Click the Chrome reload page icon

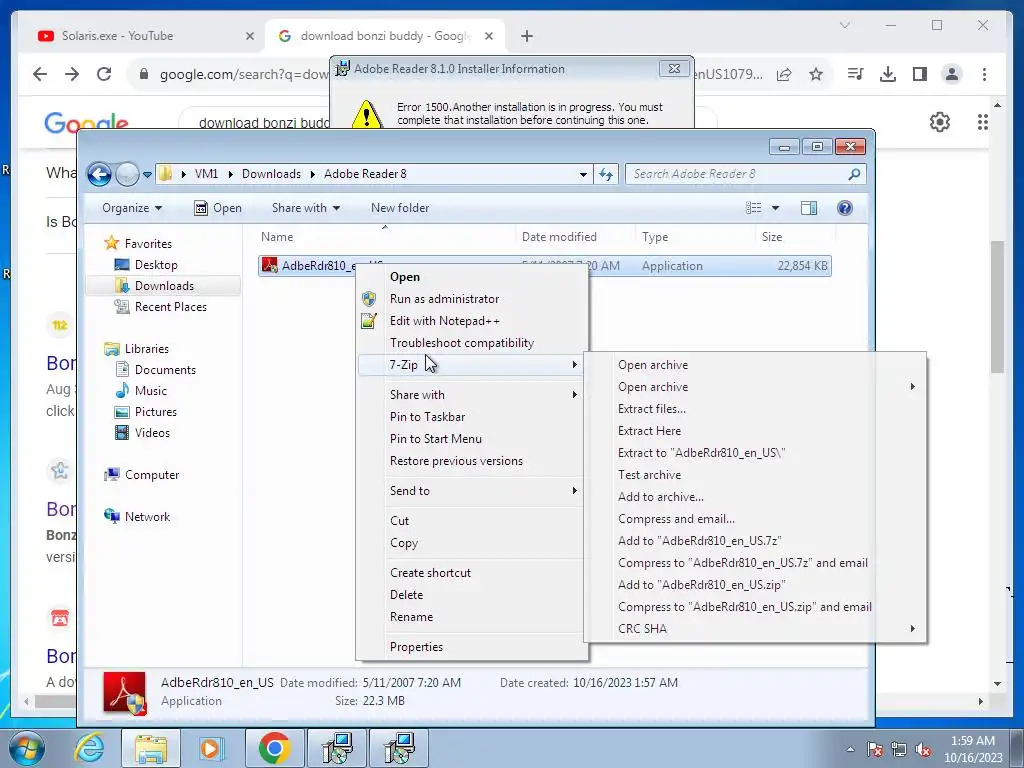click(x=104, y=74)
